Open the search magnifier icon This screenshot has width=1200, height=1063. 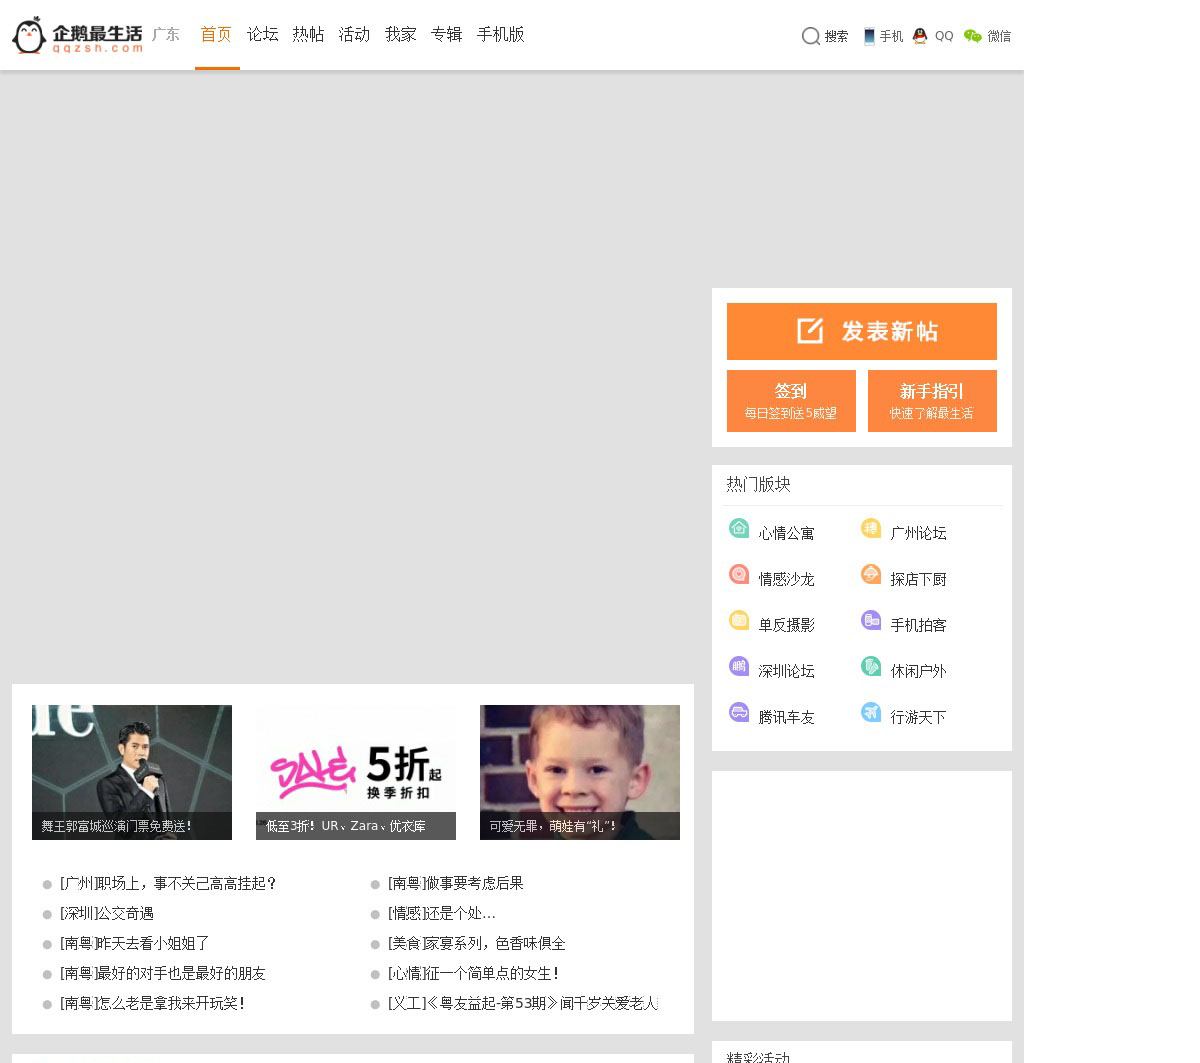[810, 36]
